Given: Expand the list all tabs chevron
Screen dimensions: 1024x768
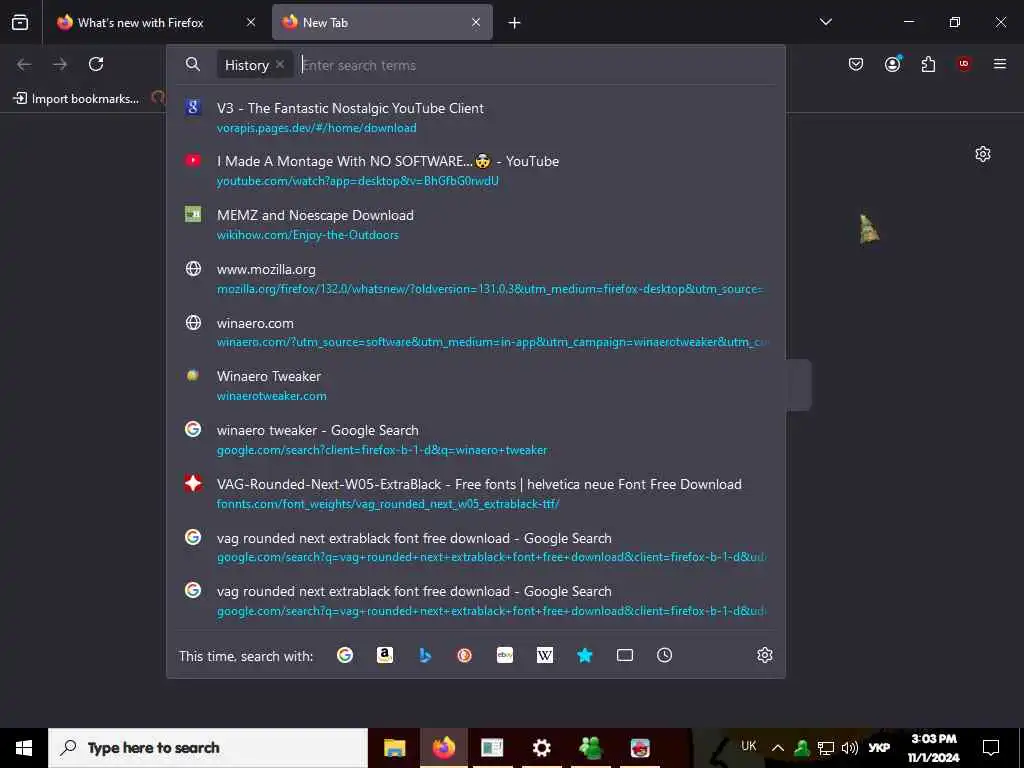Looking at the screenshot, I should point(825,22).
